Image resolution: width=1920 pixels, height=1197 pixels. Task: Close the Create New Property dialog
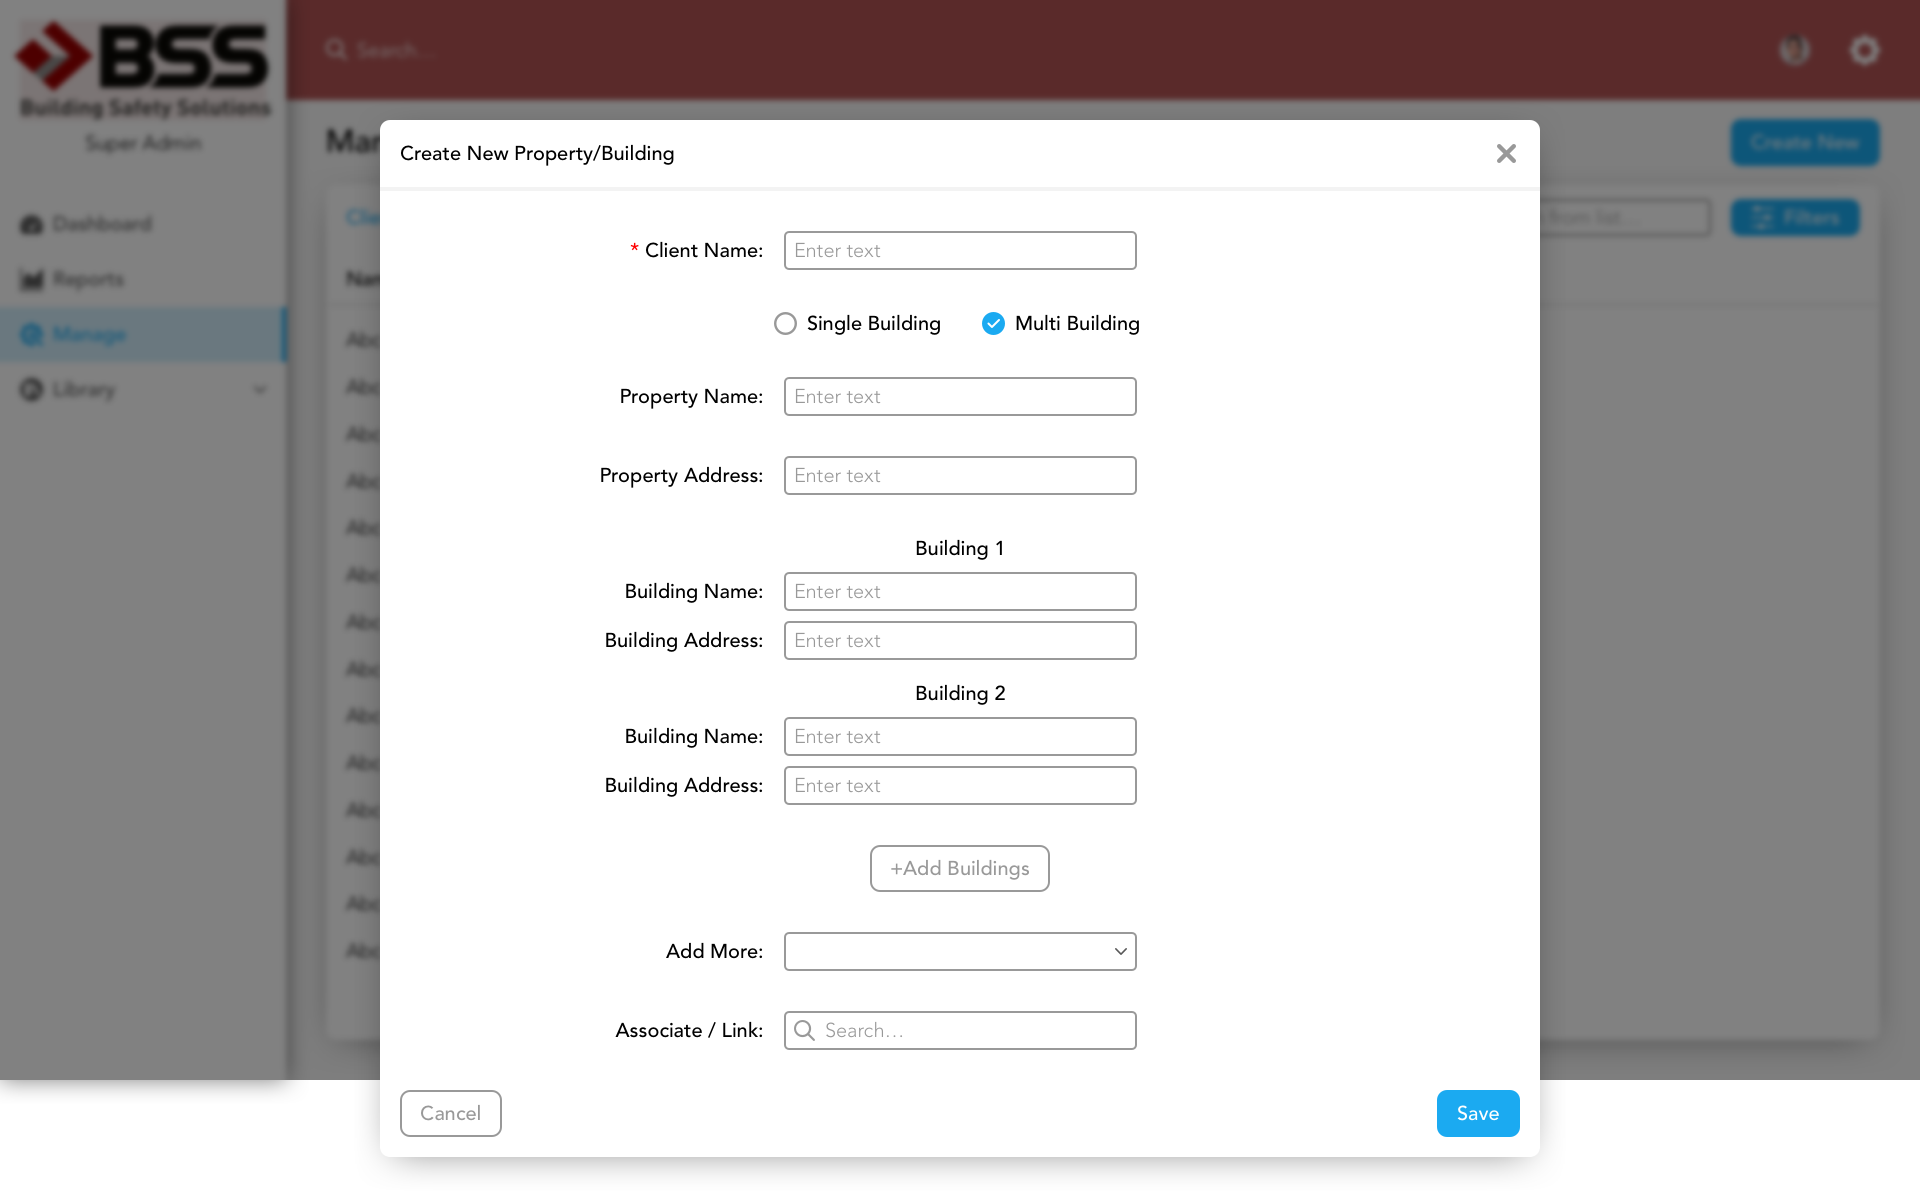(1506, 153)
